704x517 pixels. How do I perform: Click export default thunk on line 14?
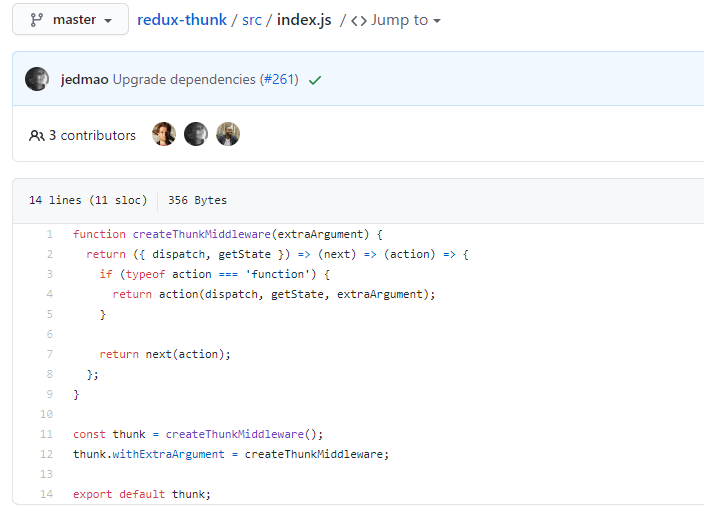(x=142, y=494)
